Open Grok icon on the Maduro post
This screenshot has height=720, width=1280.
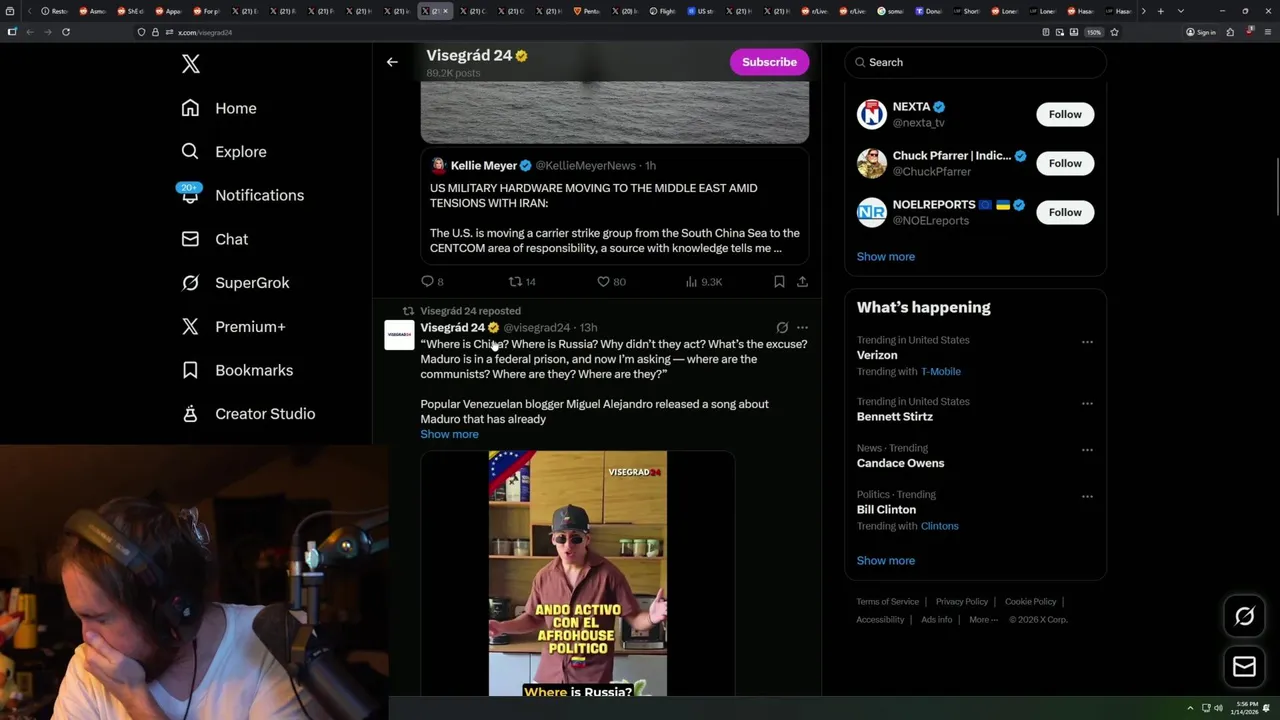point(782,327)
